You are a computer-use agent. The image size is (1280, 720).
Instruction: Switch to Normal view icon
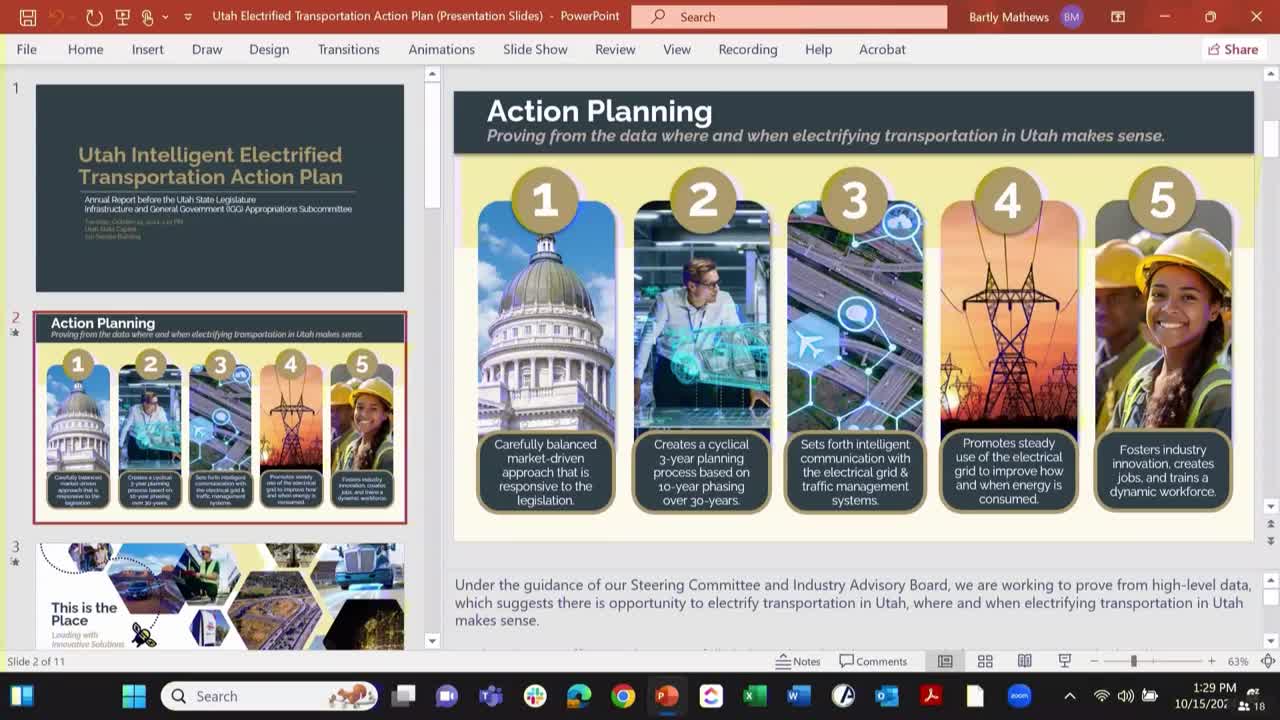click(x=945, y=661)
